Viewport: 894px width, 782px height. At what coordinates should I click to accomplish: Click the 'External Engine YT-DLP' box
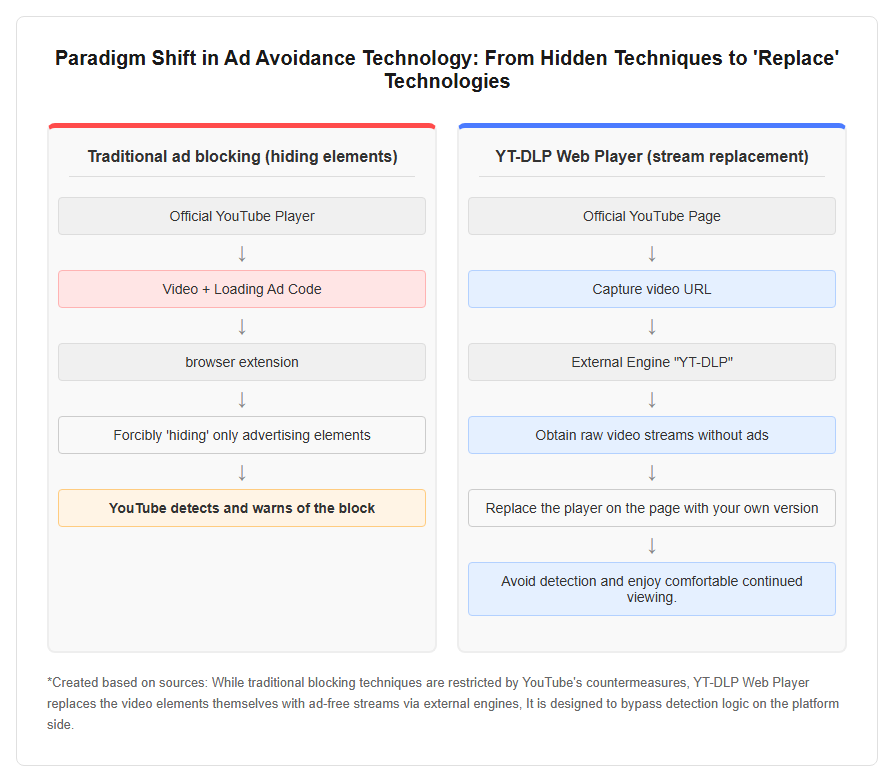click(652, 362)
